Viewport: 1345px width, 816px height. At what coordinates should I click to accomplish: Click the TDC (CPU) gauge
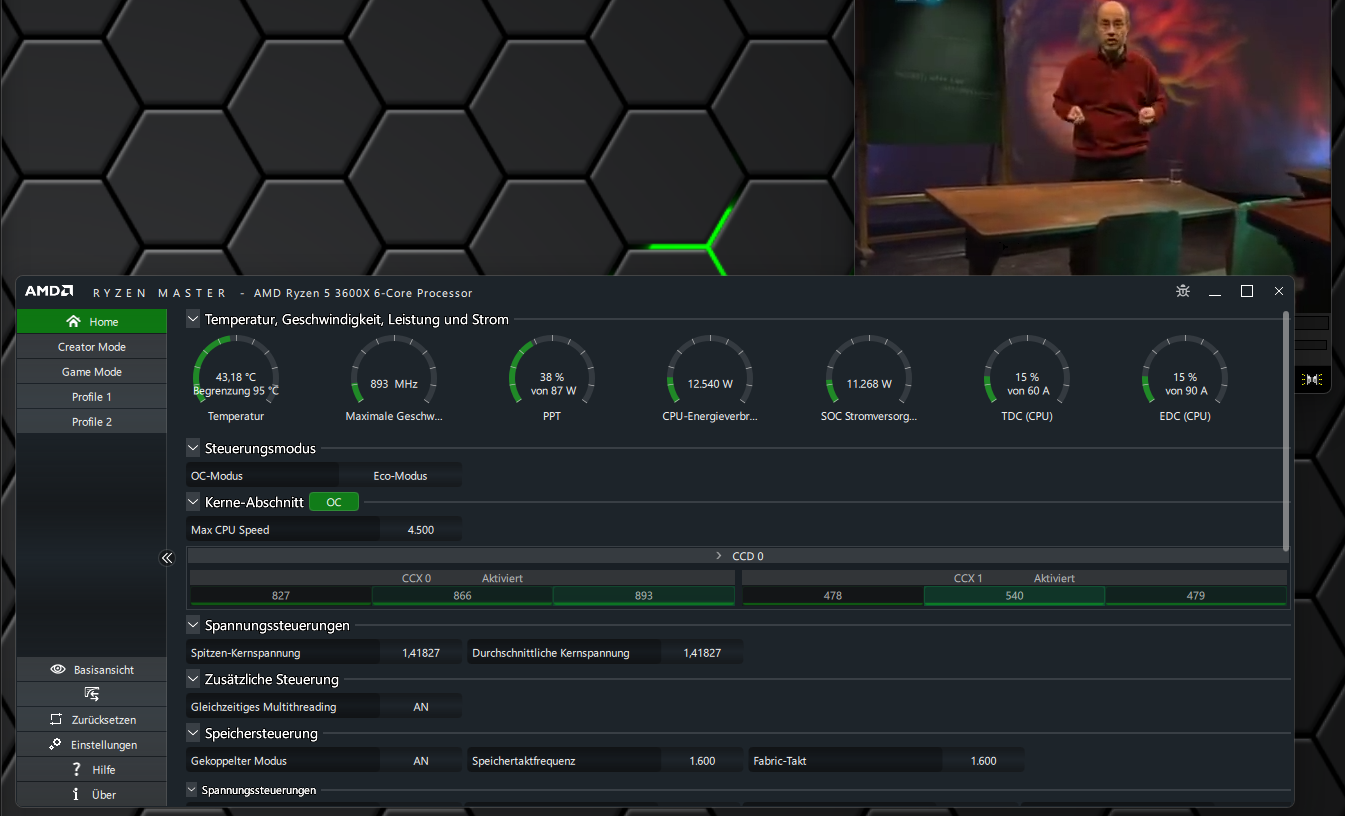[x=1026, y=377]
